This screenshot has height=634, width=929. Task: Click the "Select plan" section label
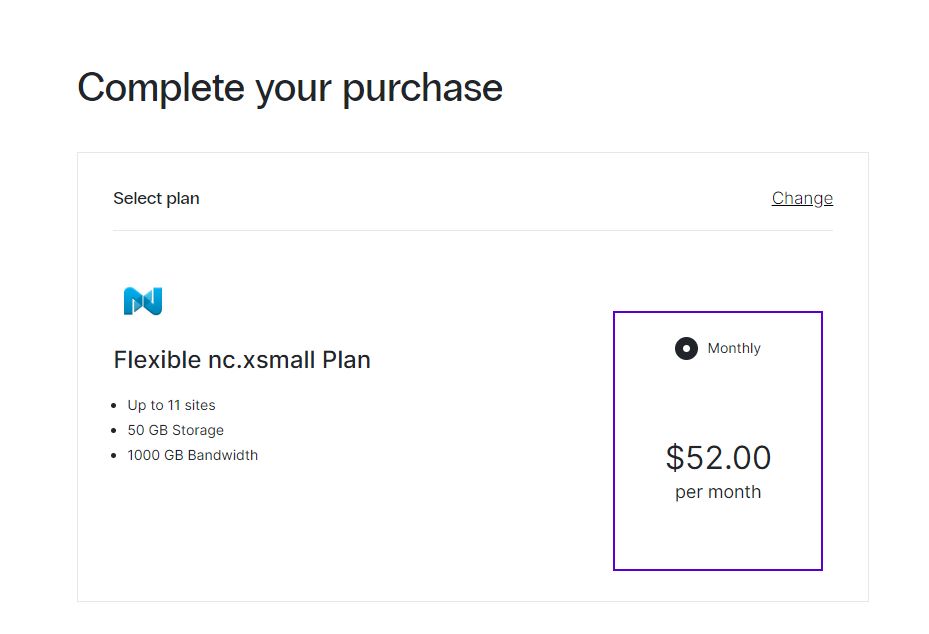(156, 198)
